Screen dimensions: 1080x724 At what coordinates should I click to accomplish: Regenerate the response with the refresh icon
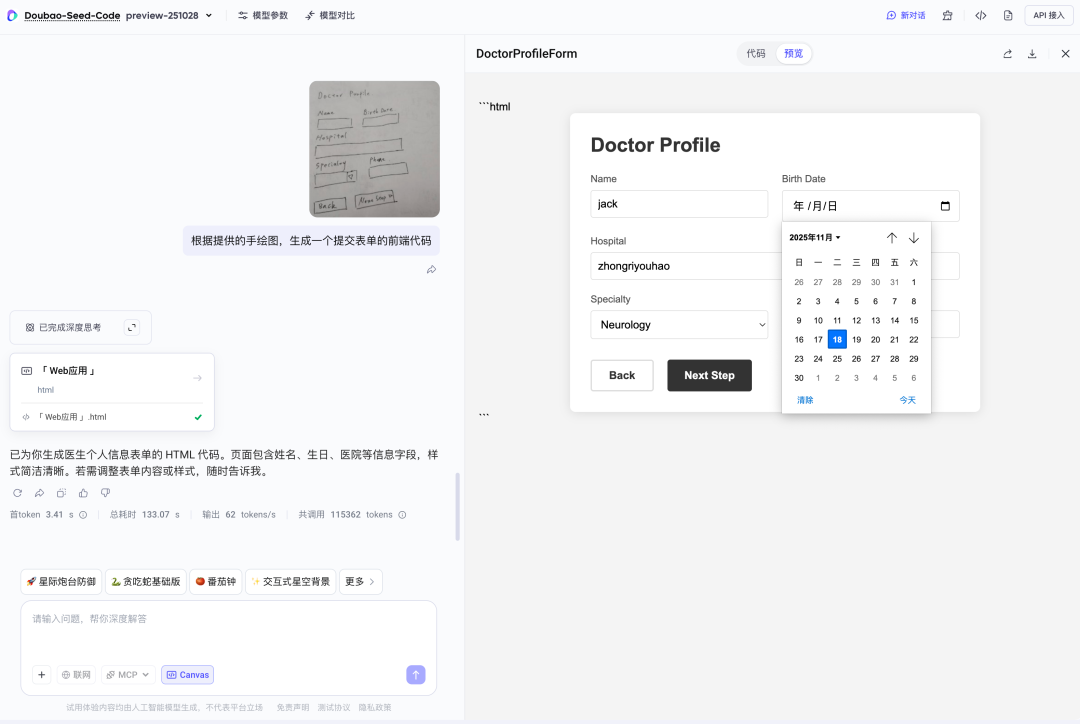(x=17, y=493)
